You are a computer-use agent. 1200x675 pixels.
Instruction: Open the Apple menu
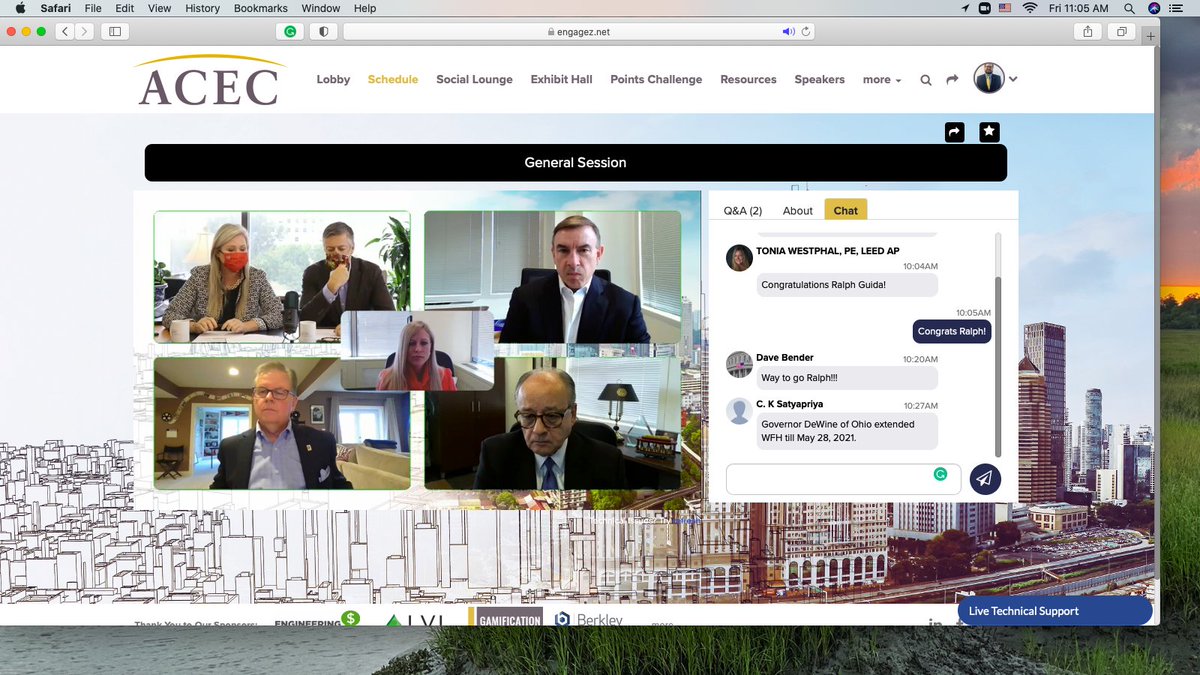(x=19, y=8)
